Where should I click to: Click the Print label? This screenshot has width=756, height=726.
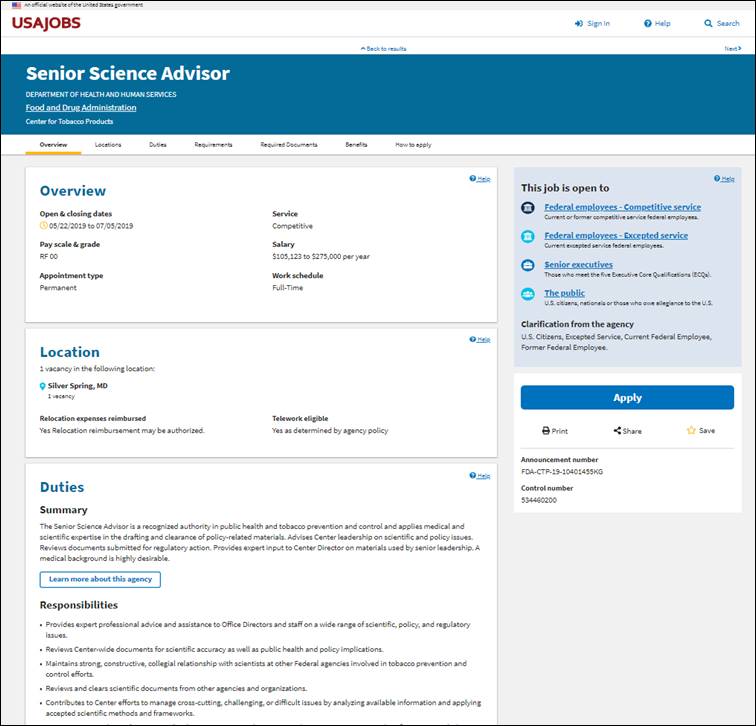point(560,431)
